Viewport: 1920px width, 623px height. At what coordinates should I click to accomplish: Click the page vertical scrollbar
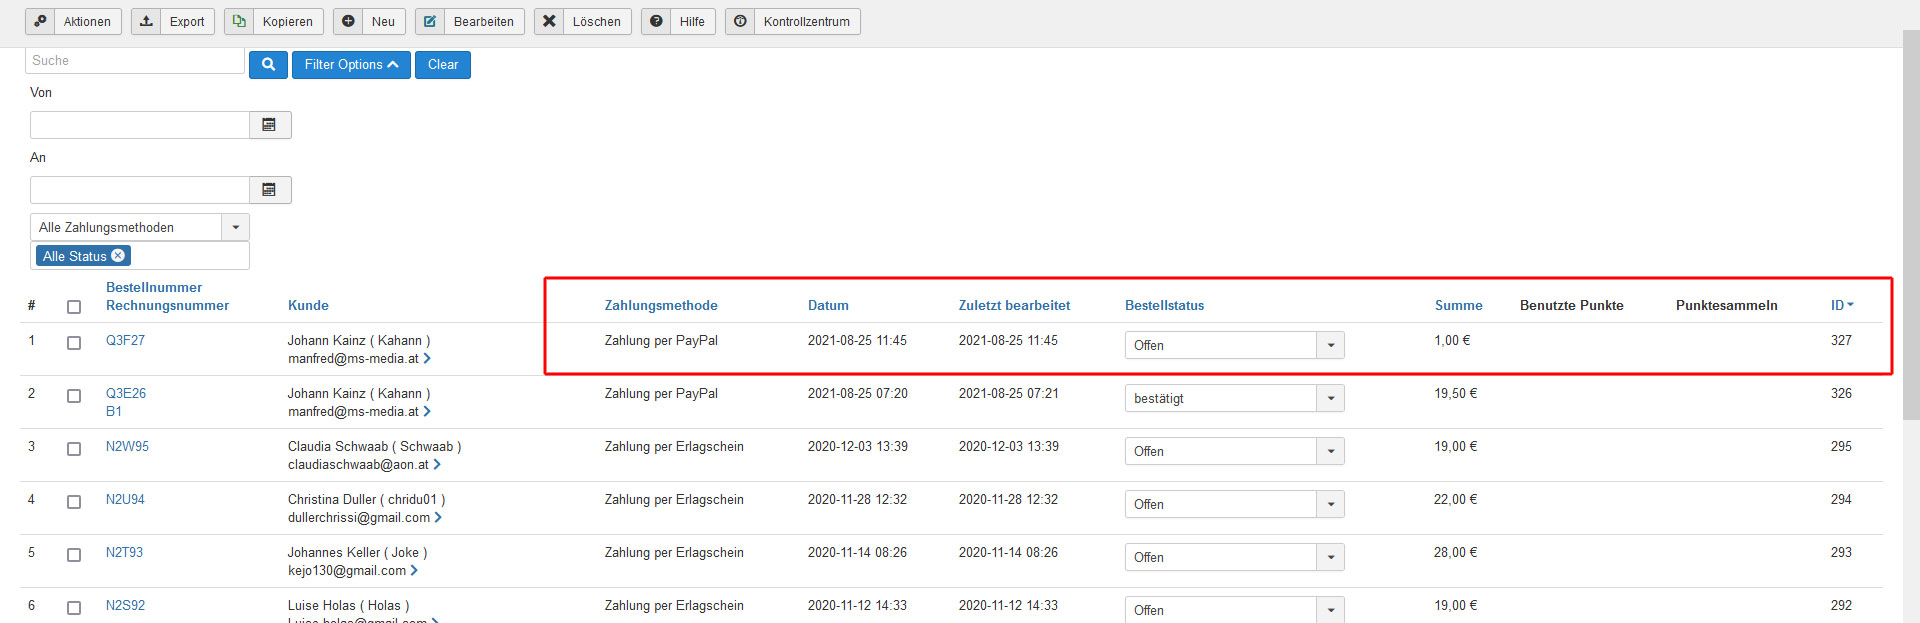(1911, 225)
